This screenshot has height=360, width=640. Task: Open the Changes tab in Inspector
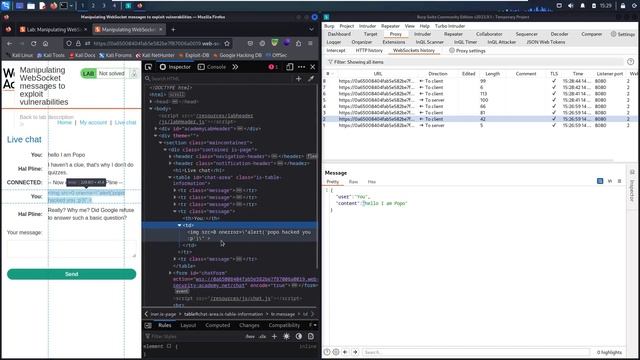tap(249, 325)
